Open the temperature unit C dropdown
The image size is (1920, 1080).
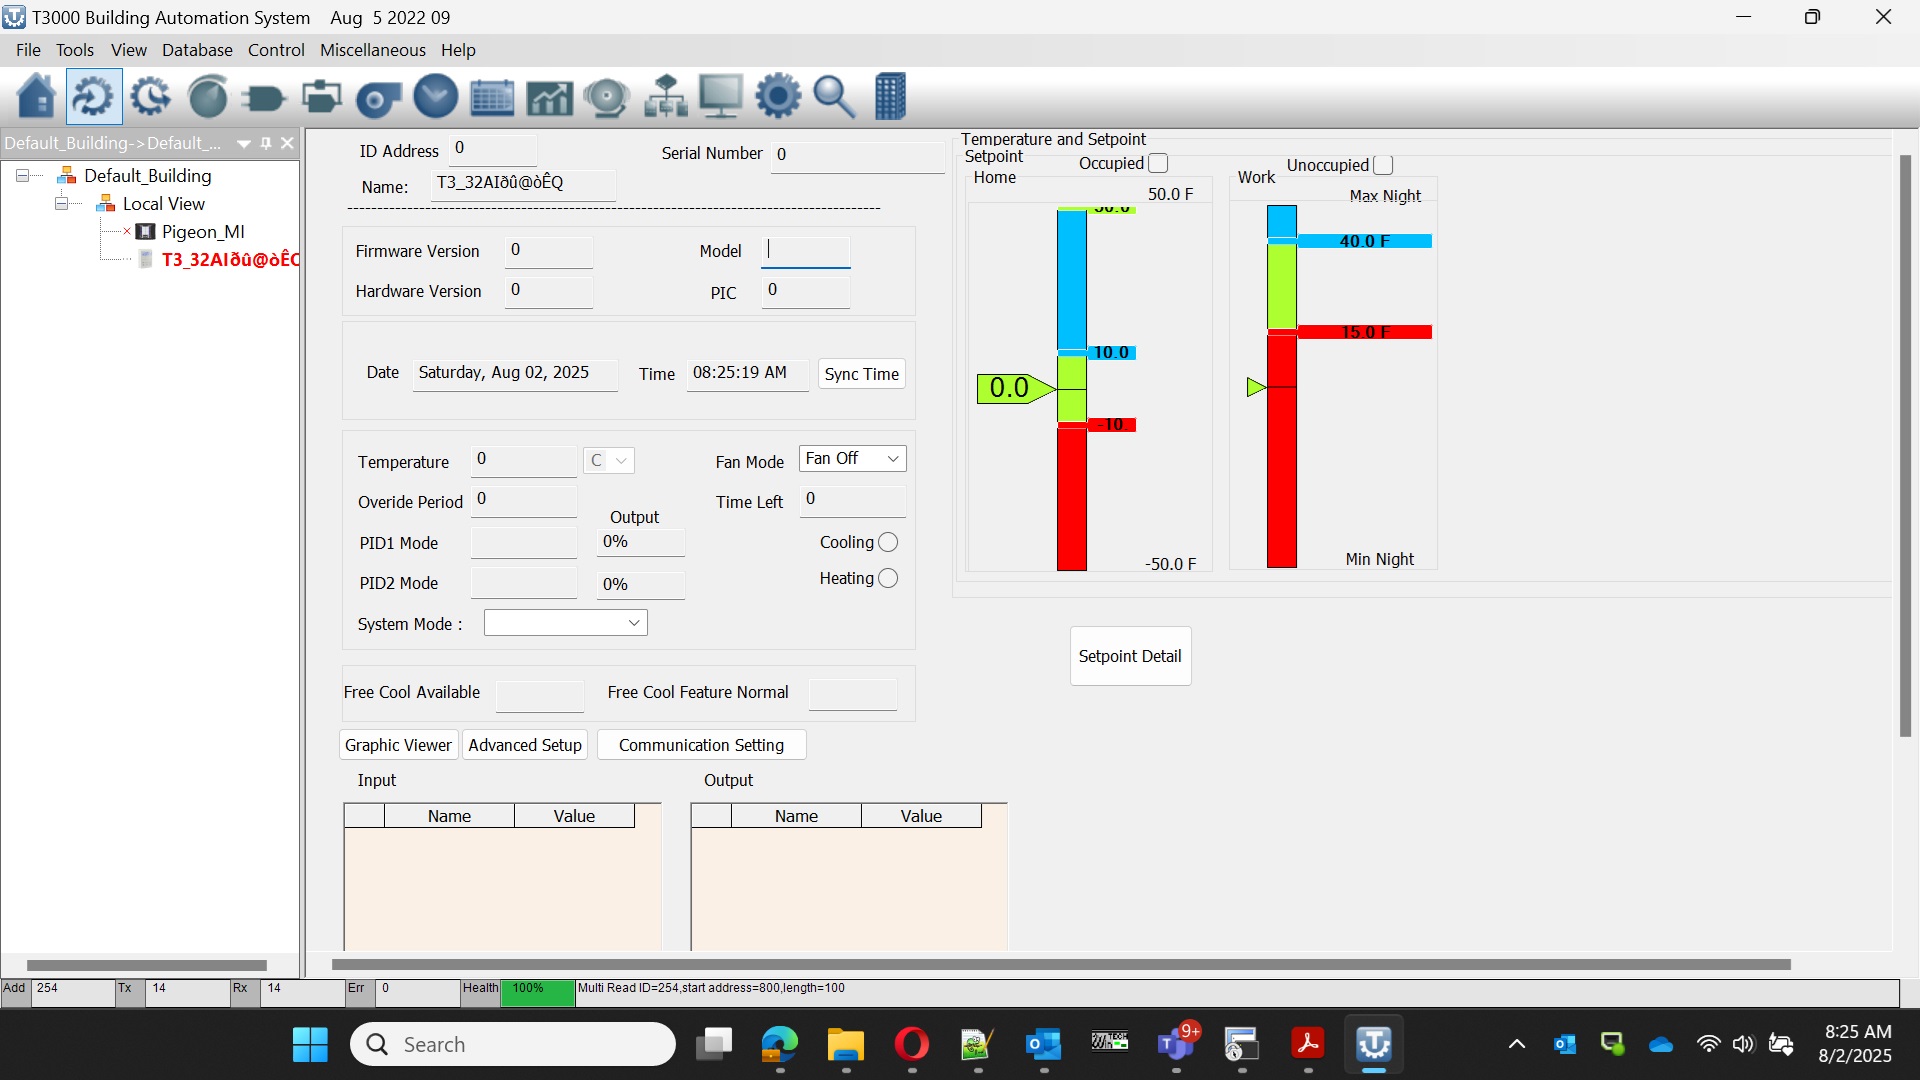pos(609,460)
